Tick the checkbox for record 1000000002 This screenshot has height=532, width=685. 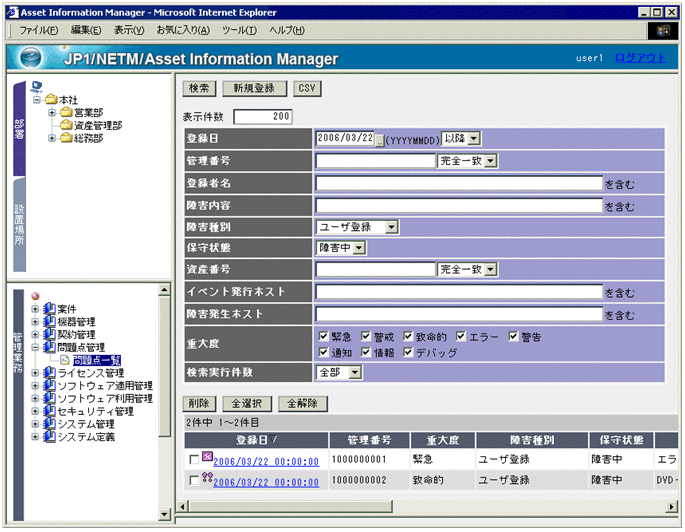193,481
